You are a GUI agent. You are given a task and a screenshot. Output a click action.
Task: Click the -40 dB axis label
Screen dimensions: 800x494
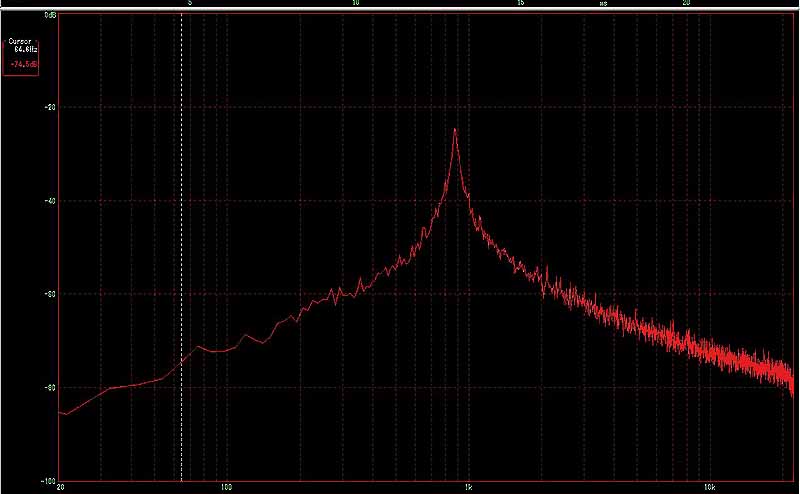pyautogui.click(x=50, y=201)
